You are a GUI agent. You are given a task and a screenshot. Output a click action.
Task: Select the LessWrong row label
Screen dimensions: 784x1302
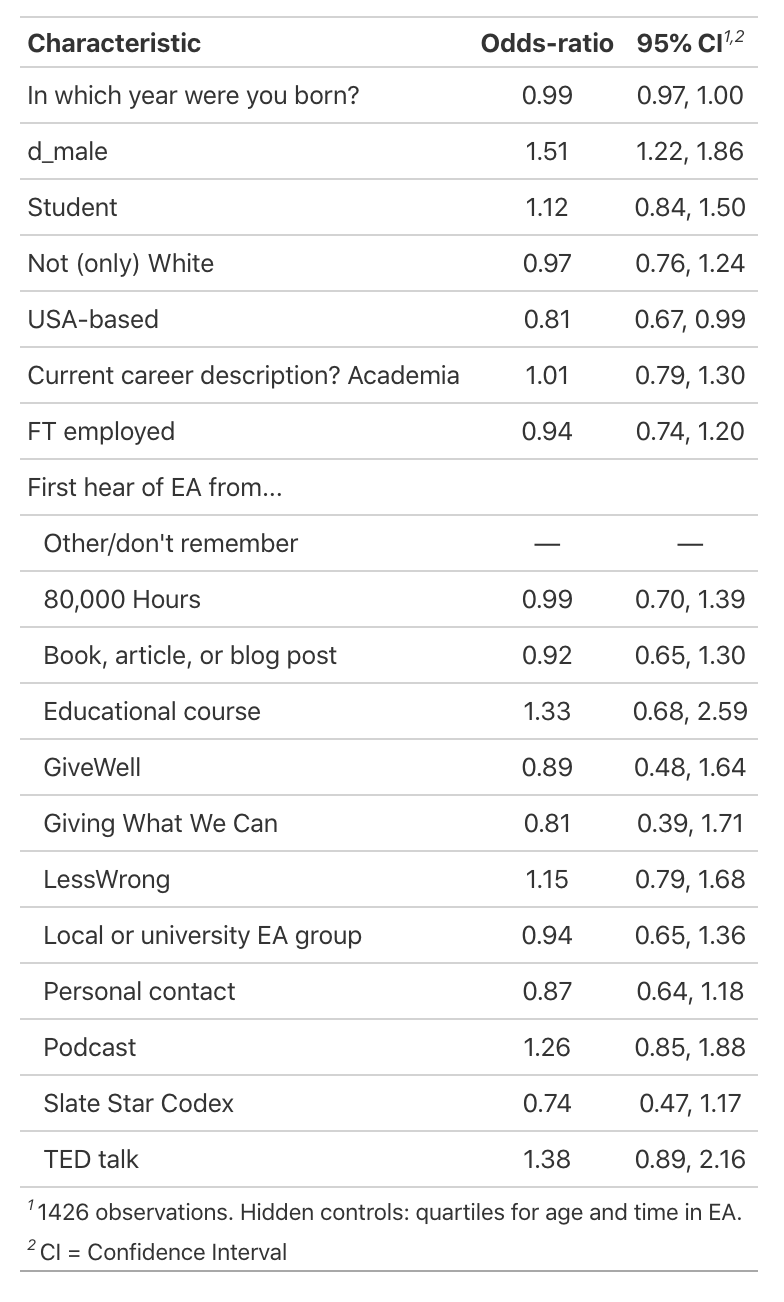click(107, 879)
